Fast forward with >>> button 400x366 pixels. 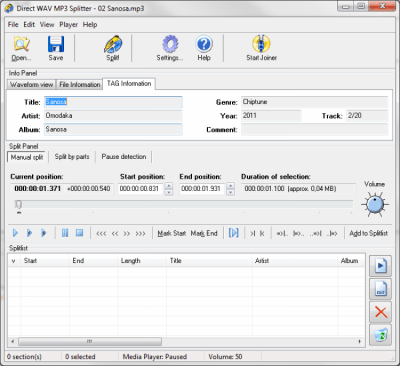[141, 233]
